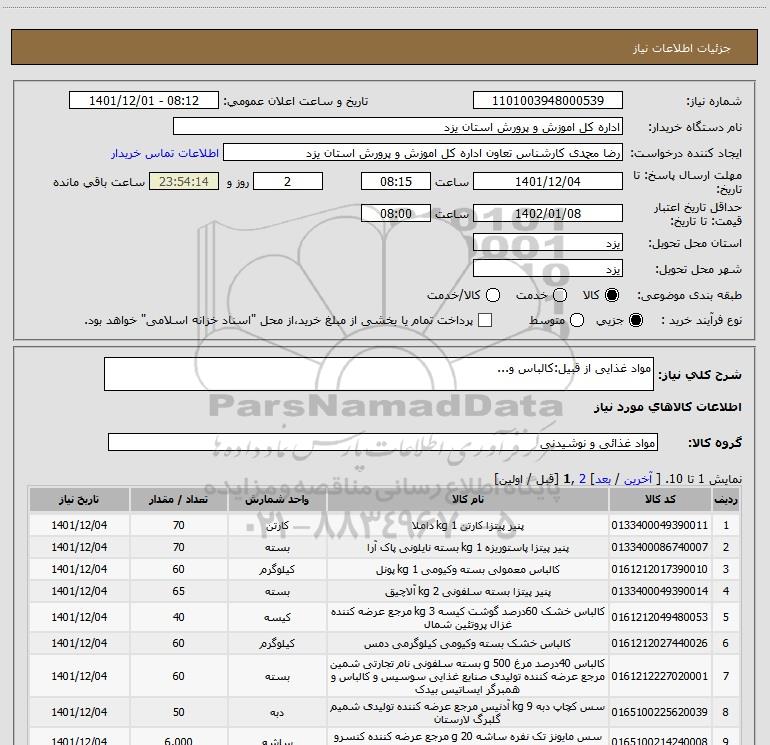This screenshot has width=770, height=745.
Task: Click the نام کالا column header
Action: (x=468, y=499)
